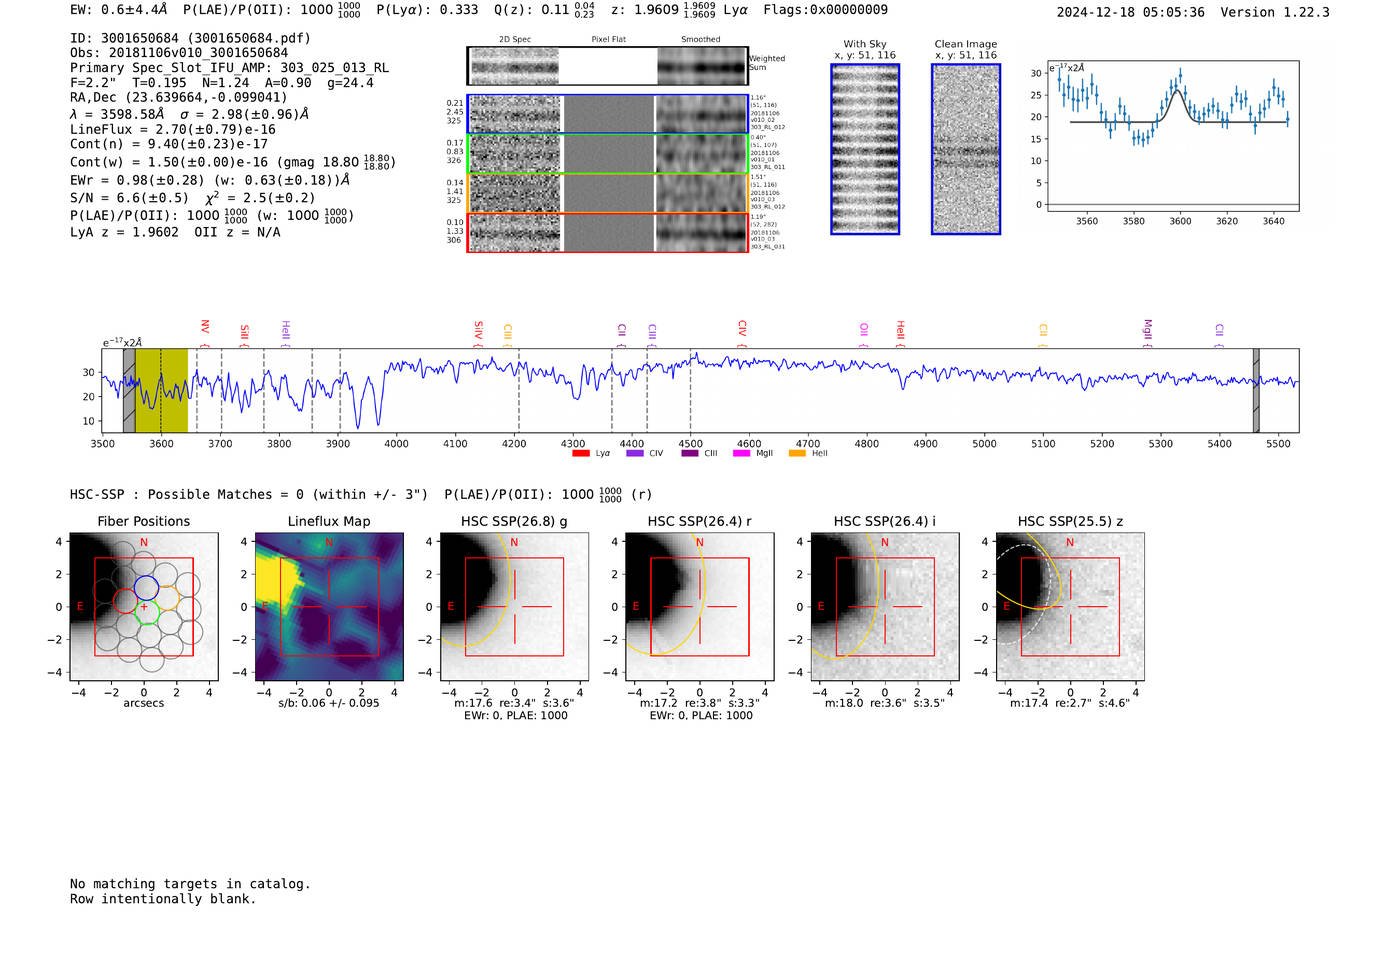Open the Lineflux Map image
This screenshot has width=1400, height=953.
click(x=329, y=607)
